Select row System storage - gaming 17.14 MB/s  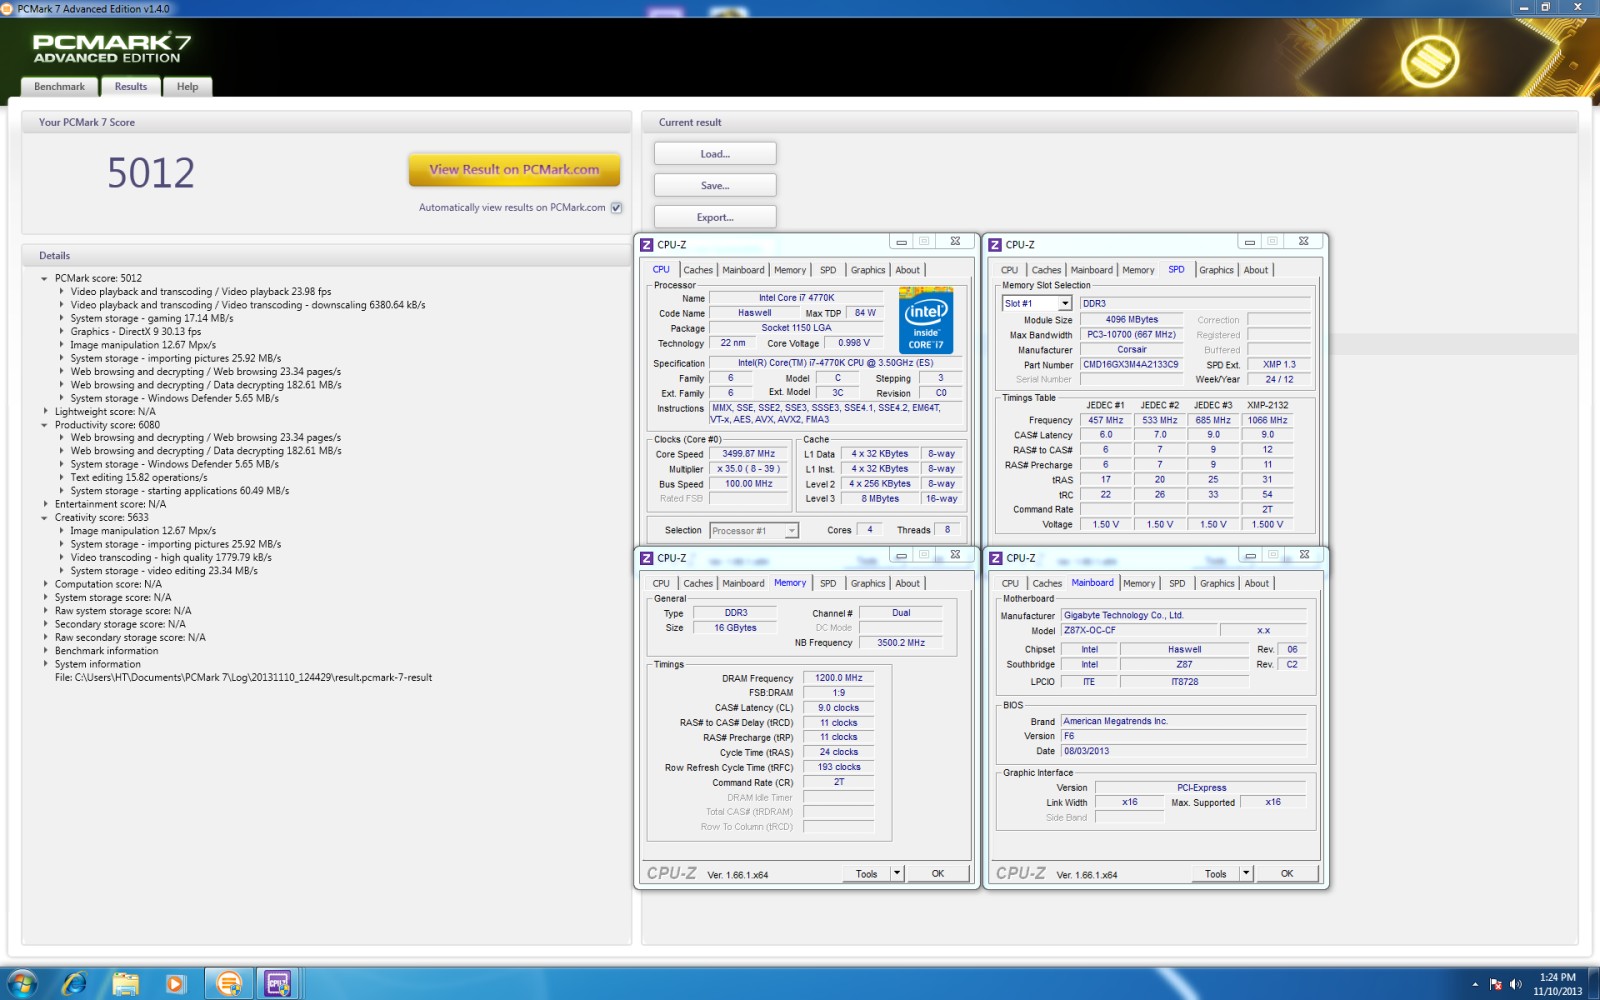pos(152,319)
